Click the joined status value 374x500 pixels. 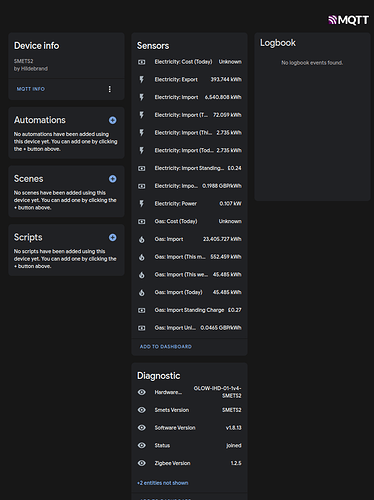(234, 445)
